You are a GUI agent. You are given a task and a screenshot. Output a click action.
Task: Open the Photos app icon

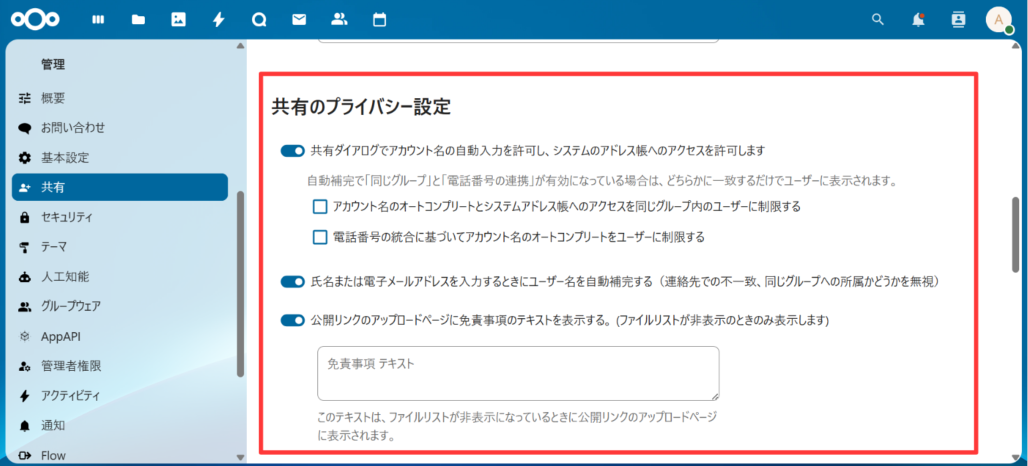pyautogui.click(x=178, y=19)
